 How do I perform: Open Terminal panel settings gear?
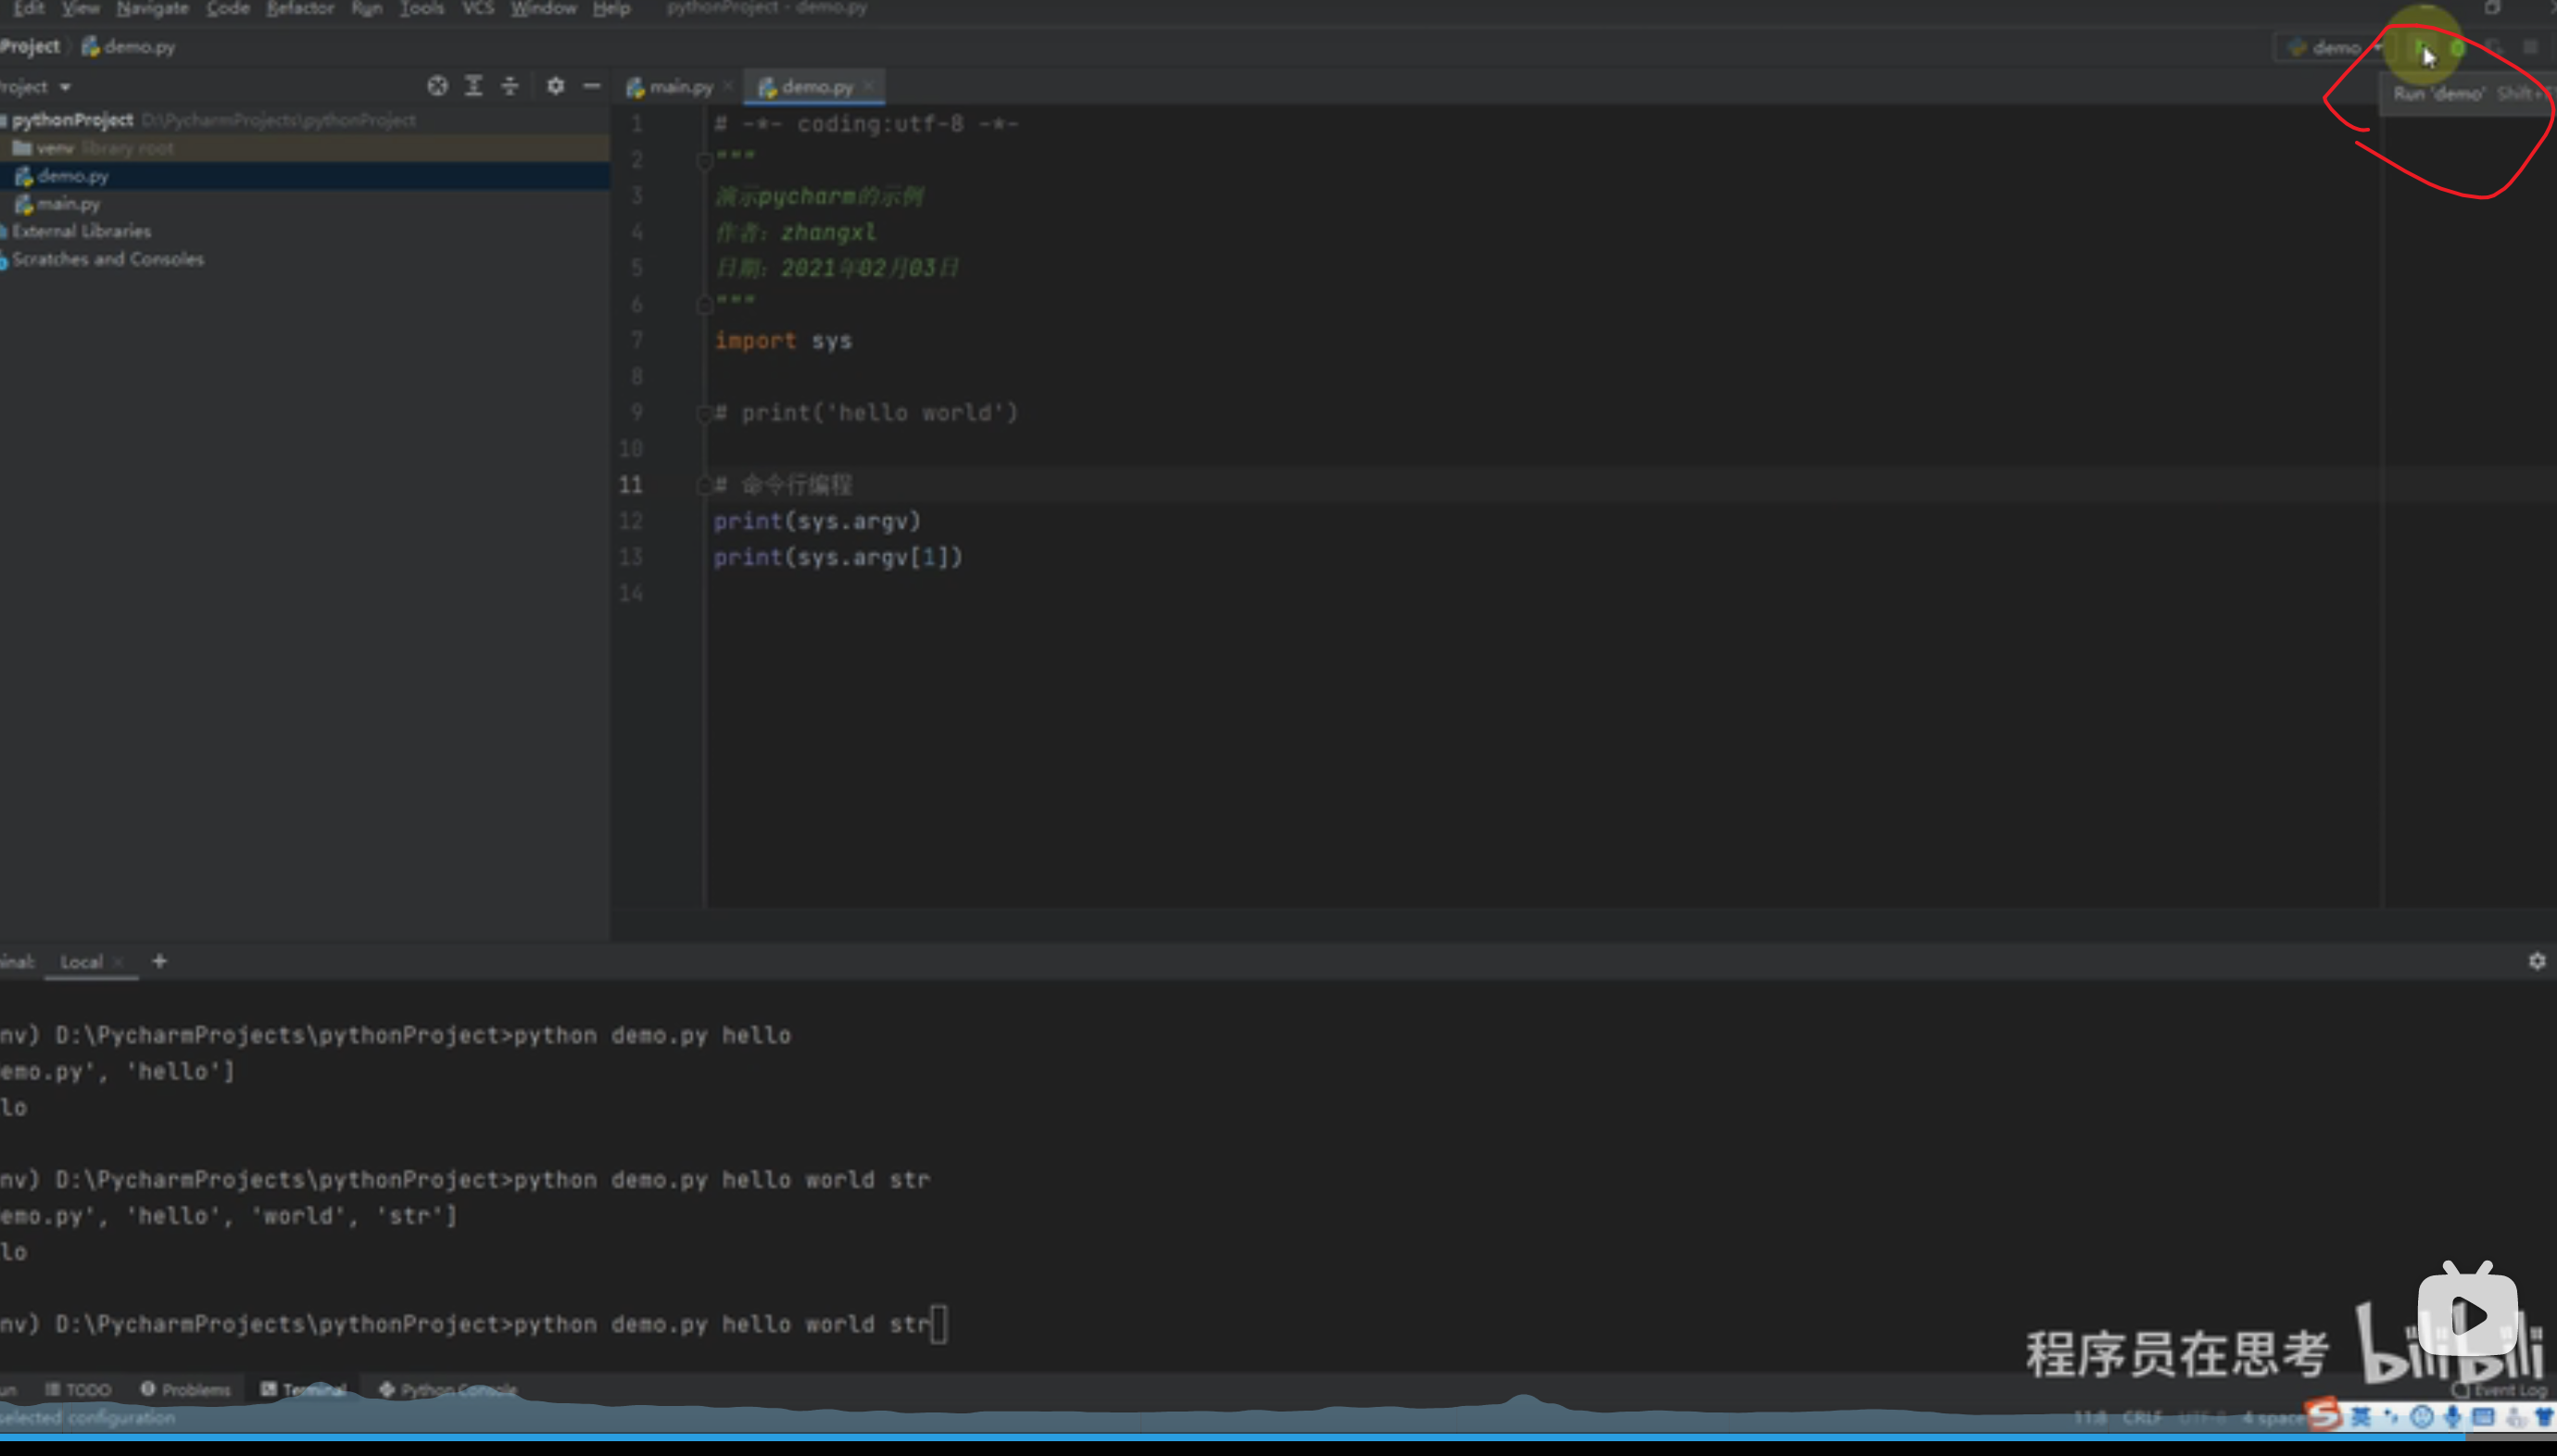pyautogui.click(x=2537, y=961)
